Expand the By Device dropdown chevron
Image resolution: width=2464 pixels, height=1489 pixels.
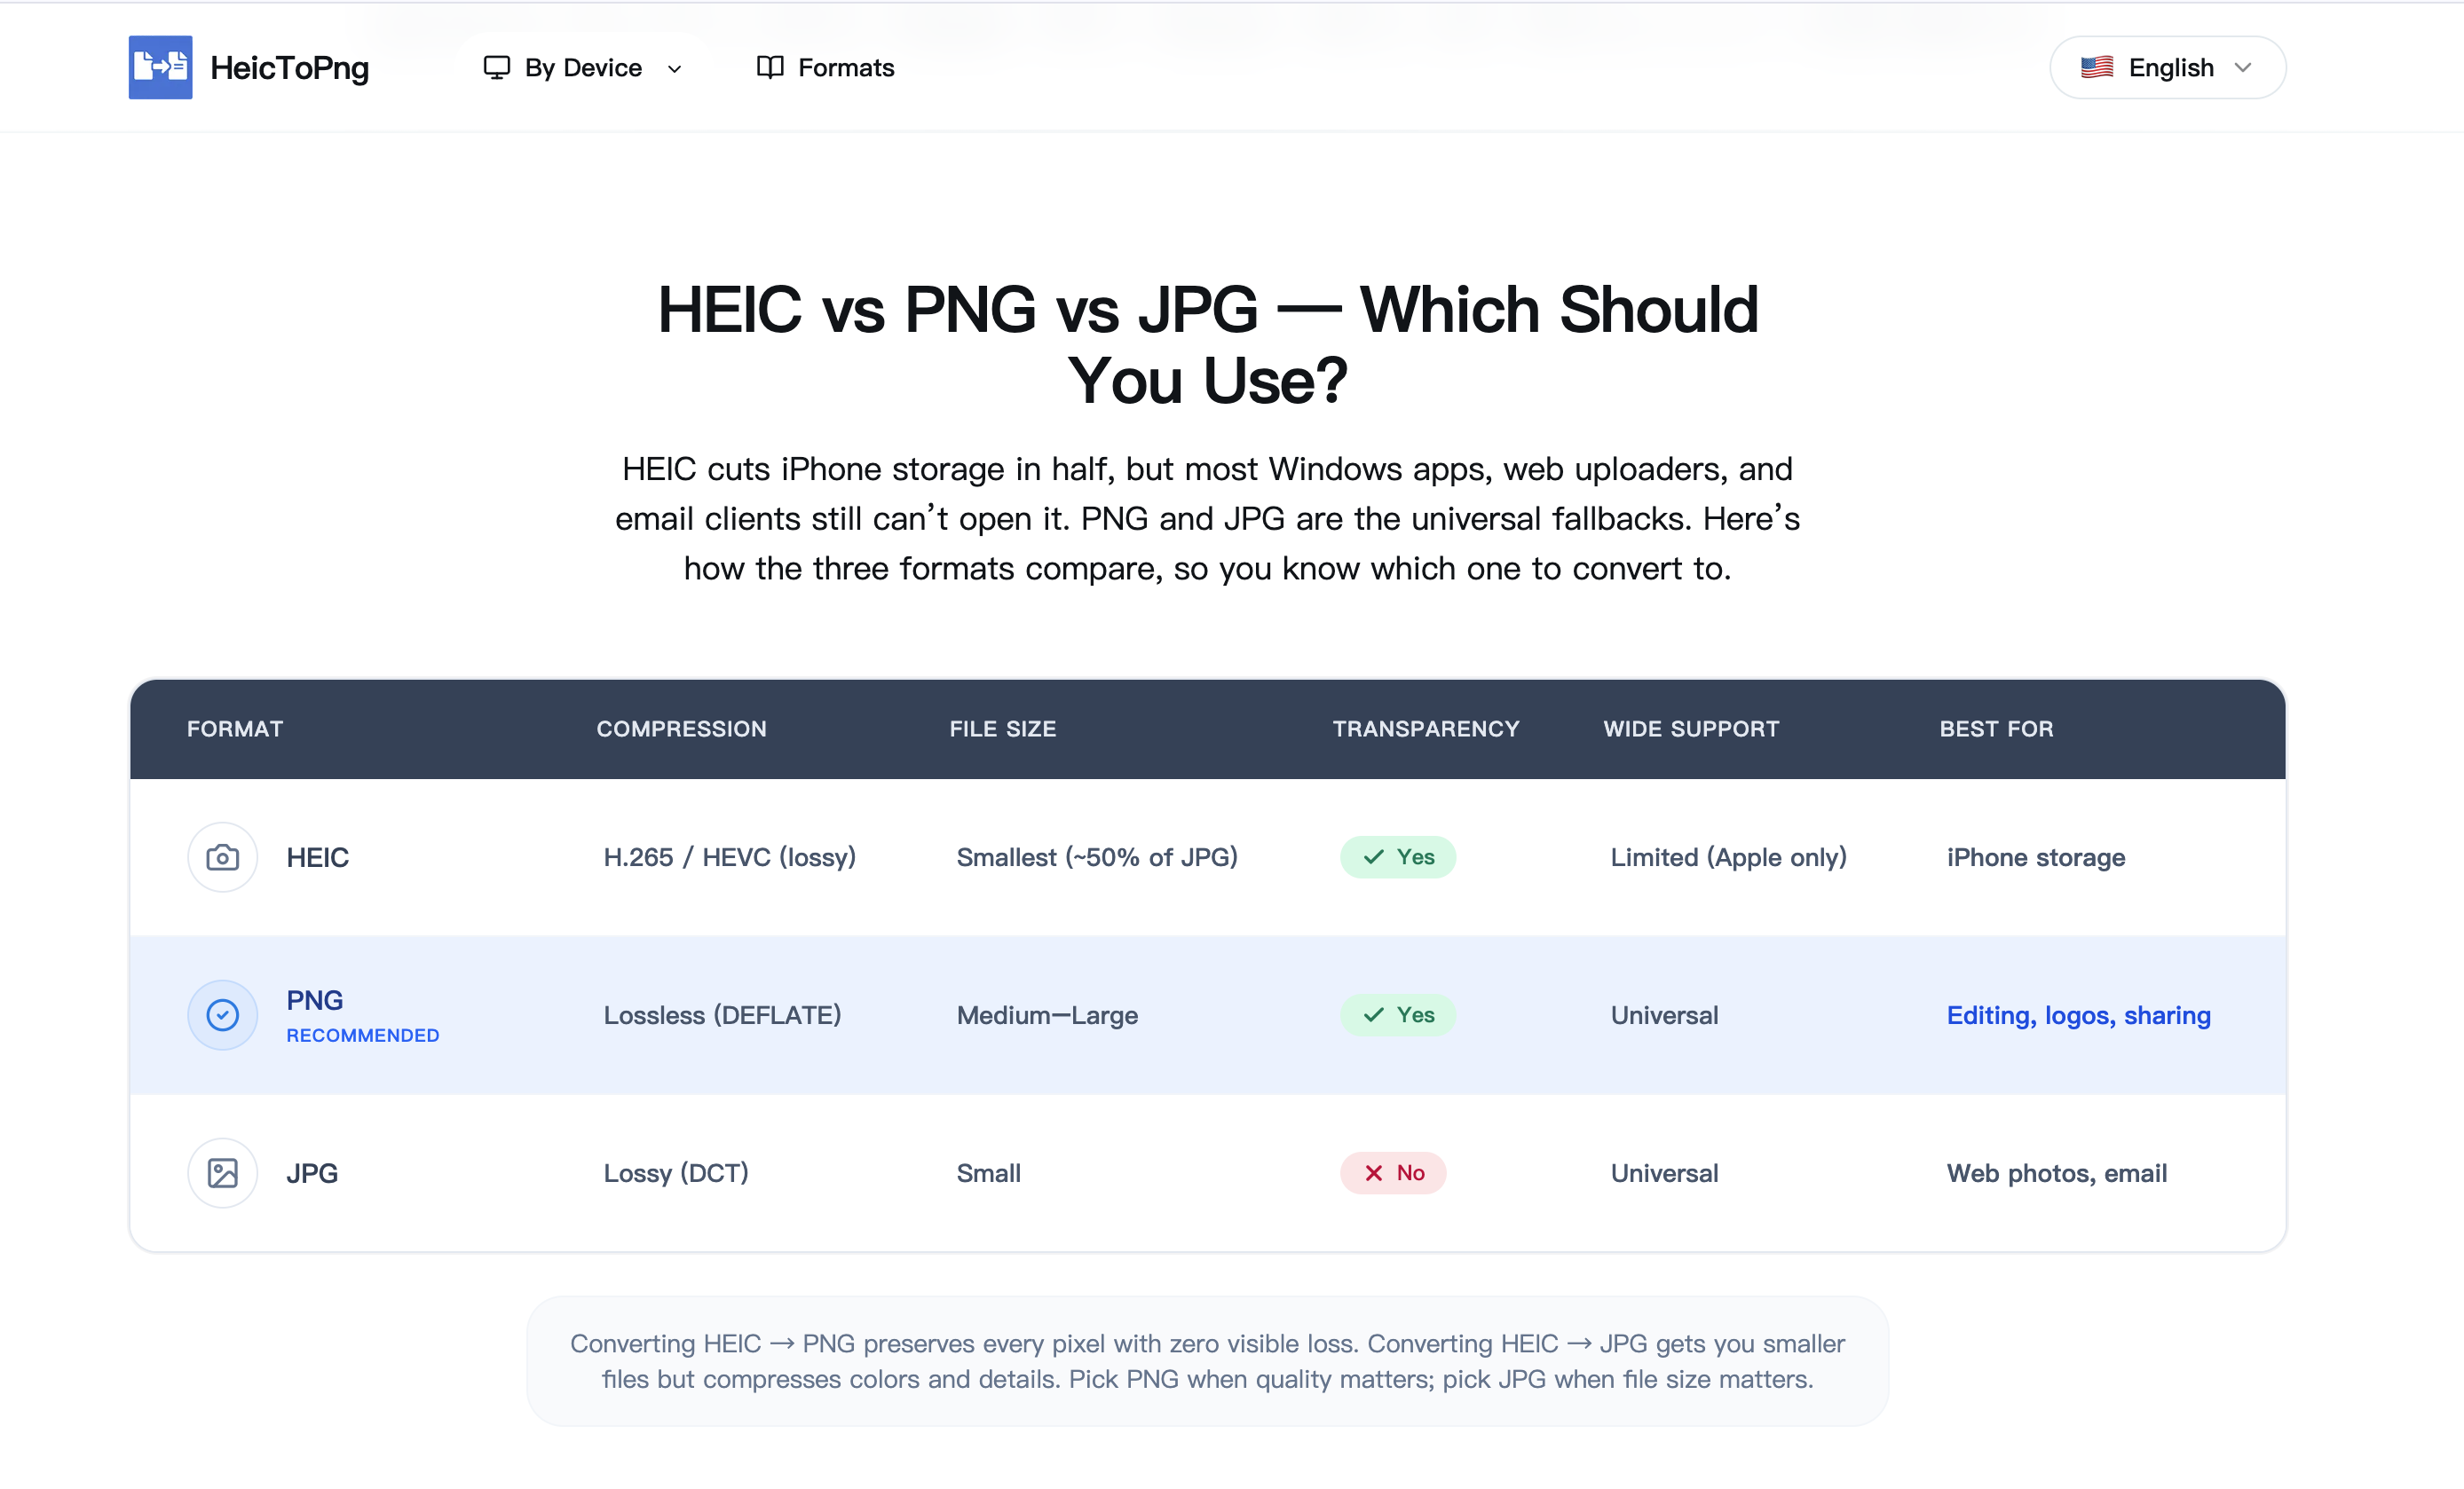[x=675, y=68]
